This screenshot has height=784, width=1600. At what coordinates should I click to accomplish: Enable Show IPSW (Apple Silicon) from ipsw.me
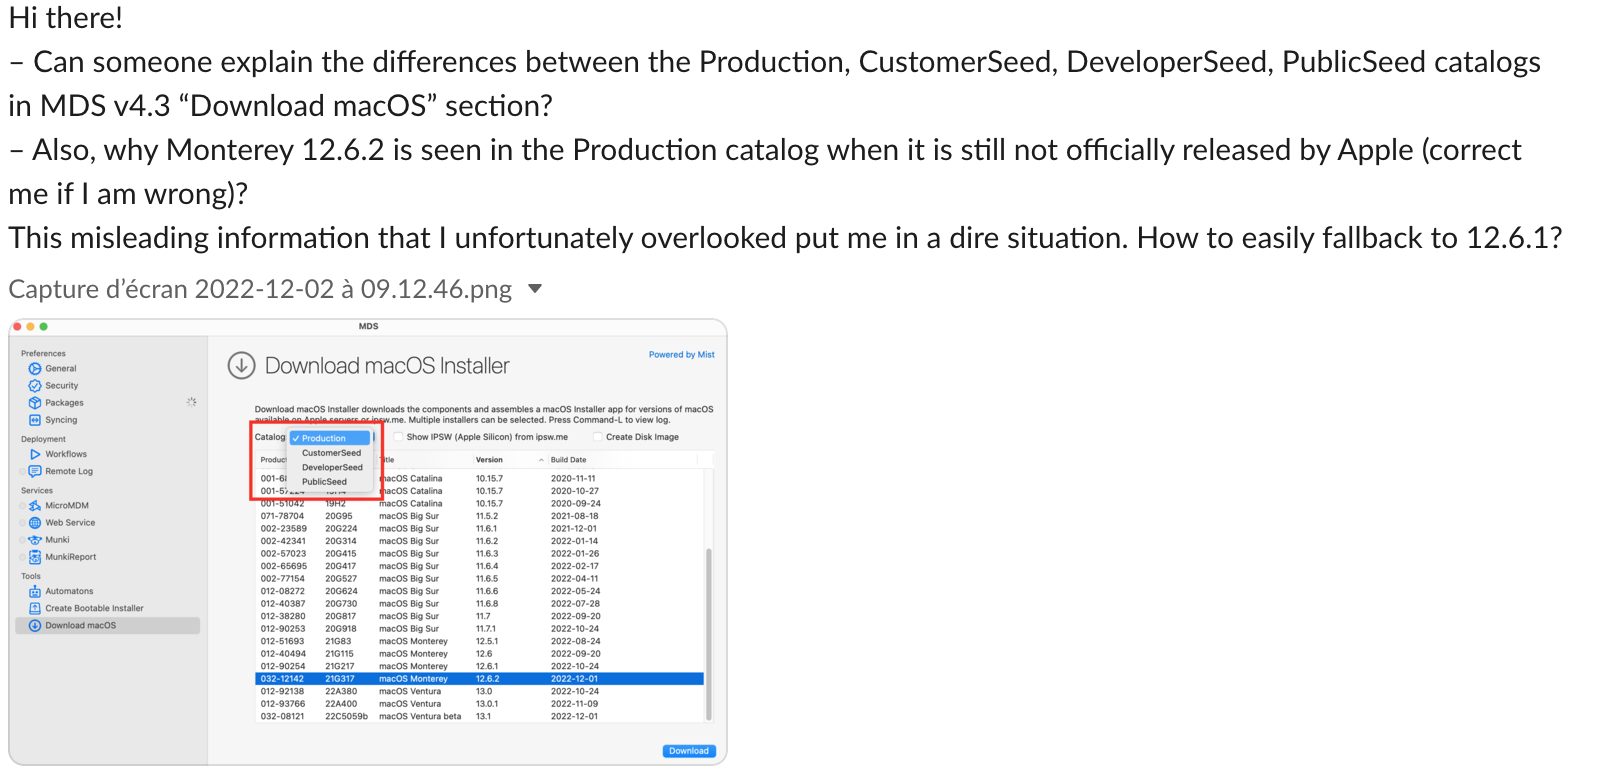[399, 437]
